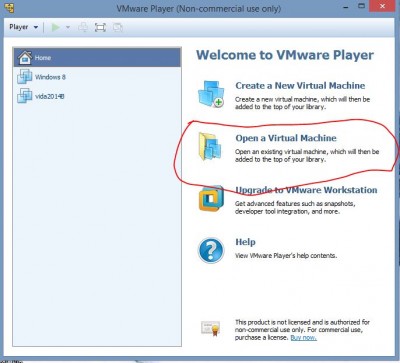400x363 pixels.
Task: Select the vida2014B virtual machine
Action: (97, 96)
